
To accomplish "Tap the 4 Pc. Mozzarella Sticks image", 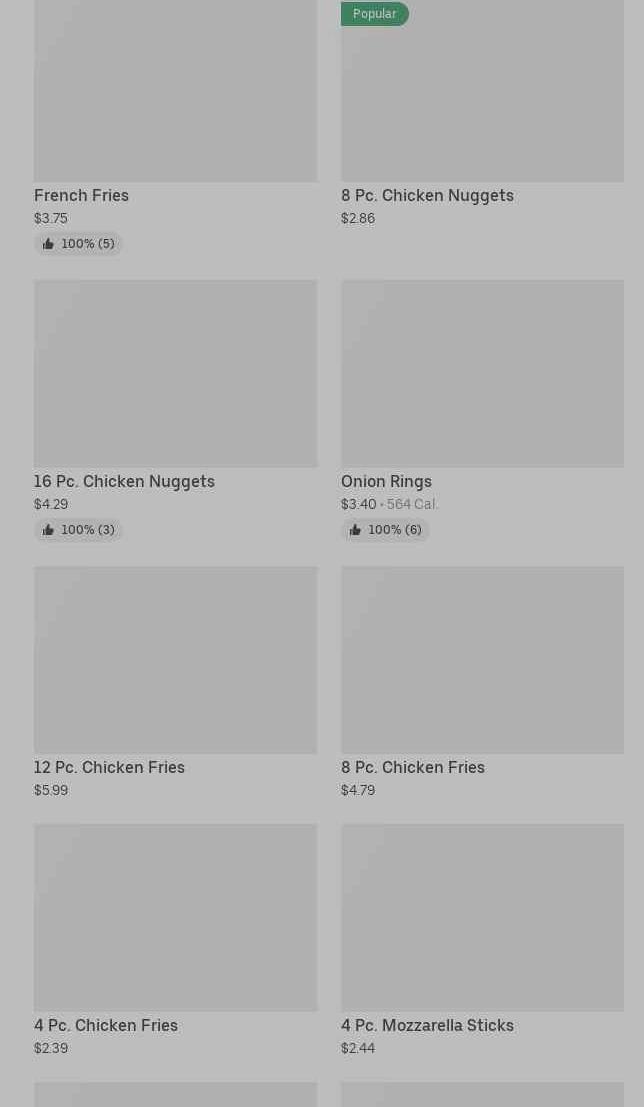I will point(482,917).
